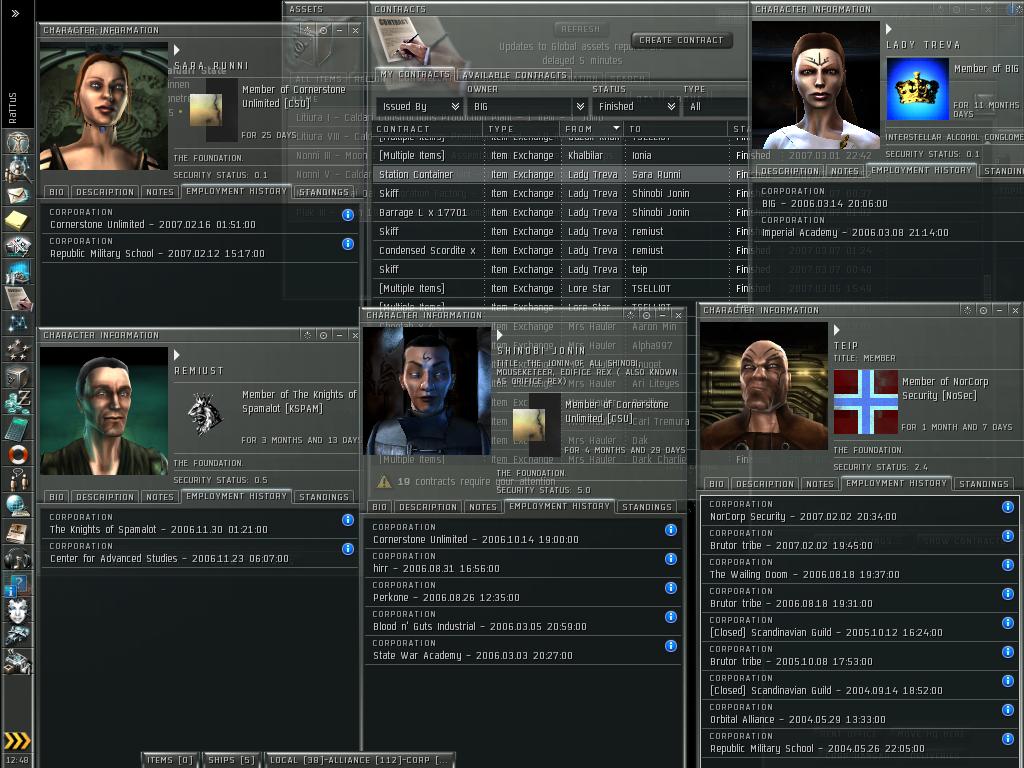Sort contracts by the From column header
The image size is (1024, 768).
(x=591, y=129)
